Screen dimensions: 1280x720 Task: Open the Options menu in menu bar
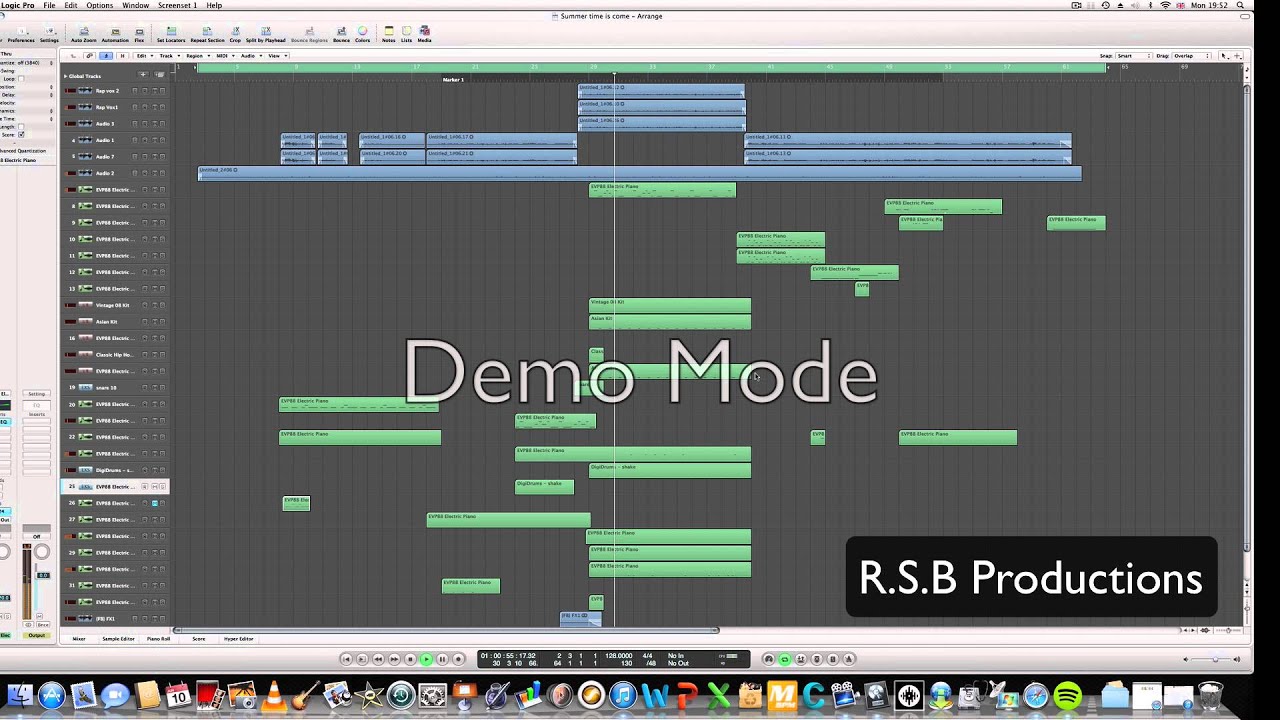click(99, 5)
